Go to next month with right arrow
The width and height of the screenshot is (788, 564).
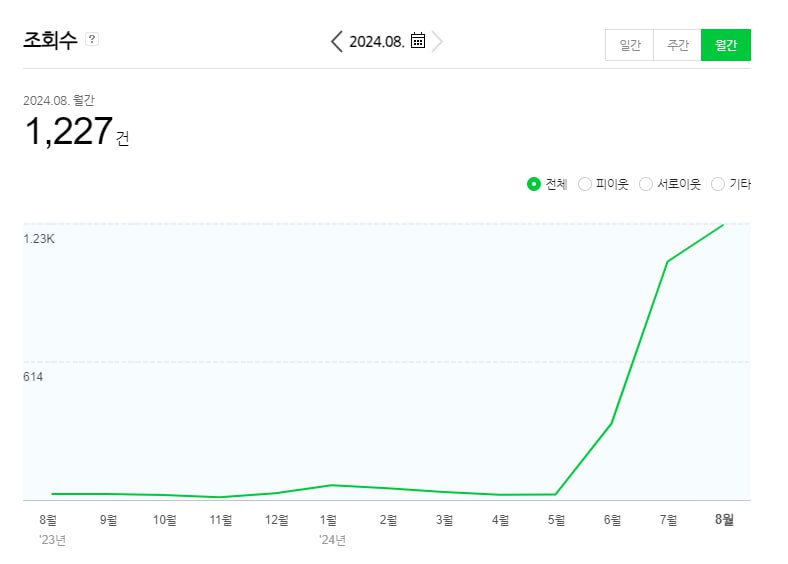click(x=438, y=41)
